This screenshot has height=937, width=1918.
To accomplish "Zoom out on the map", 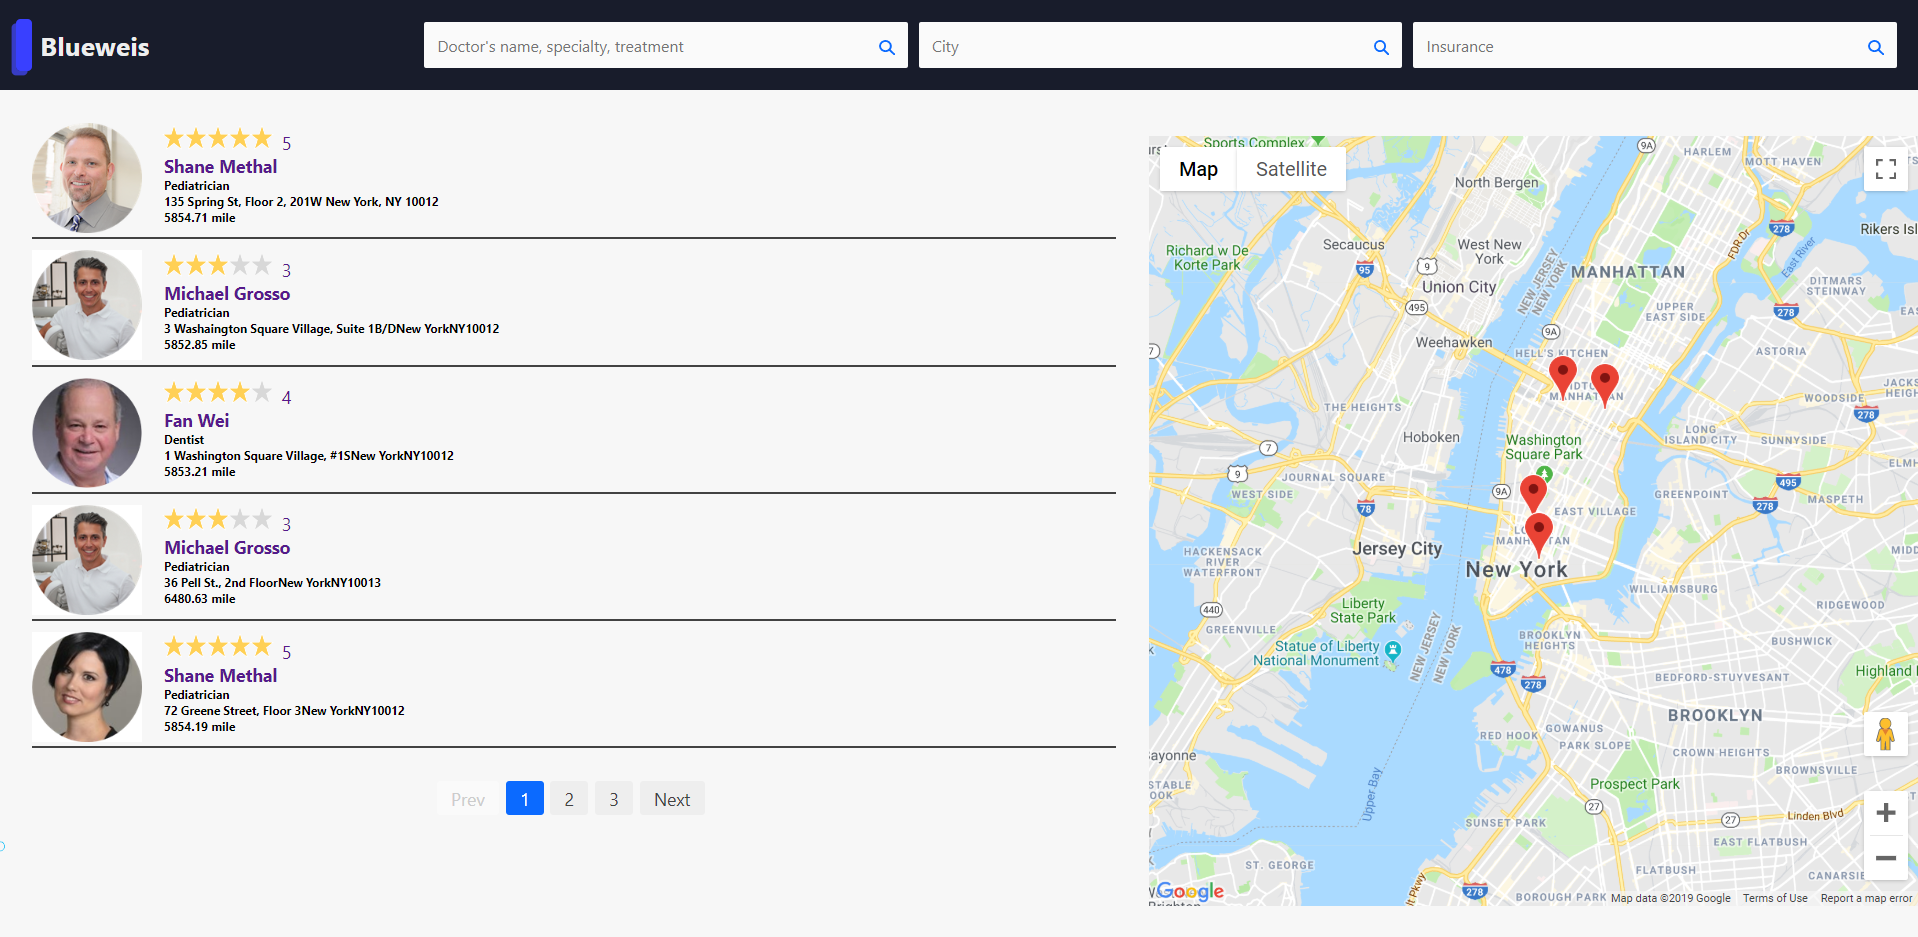I will point(1885,858).
